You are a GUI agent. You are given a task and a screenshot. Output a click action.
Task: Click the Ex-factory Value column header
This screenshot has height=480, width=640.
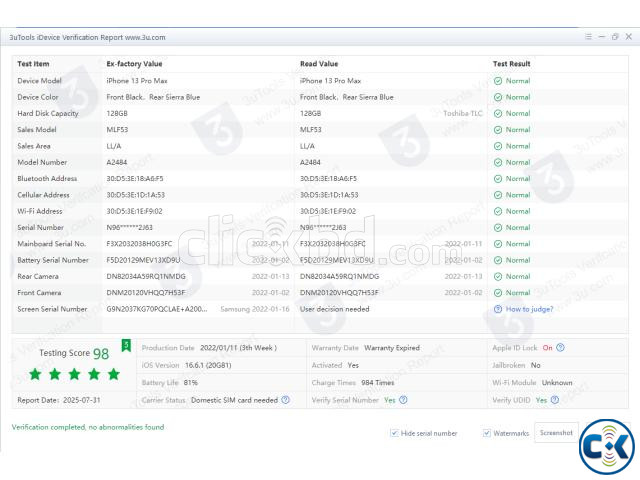click(x=134, y=64)
